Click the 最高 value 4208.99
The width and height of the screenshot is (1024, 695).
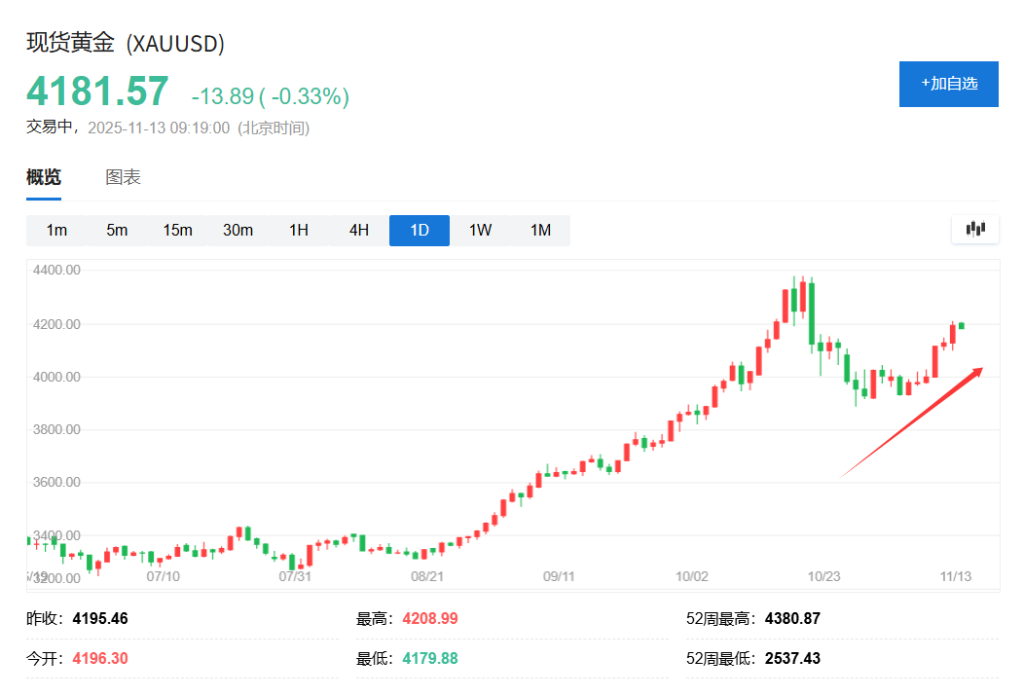tap(430, 618)
